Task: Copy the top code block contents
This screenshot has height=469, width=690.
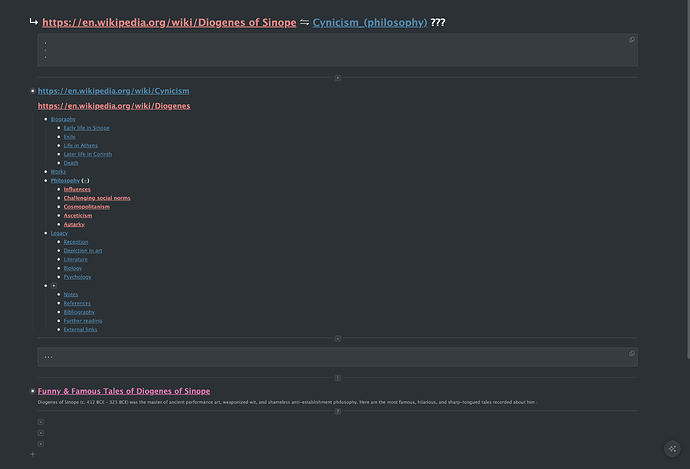Action: (631, 40)
